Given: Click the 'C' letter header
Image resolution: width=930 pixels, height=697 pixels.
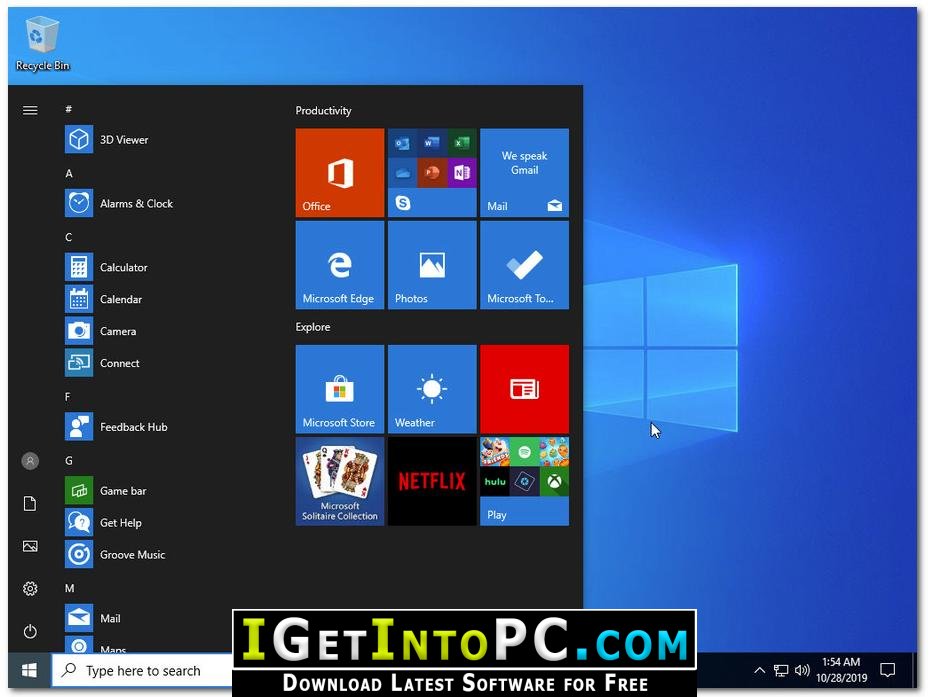Looking at the screenshot, I should click(69, 237).
